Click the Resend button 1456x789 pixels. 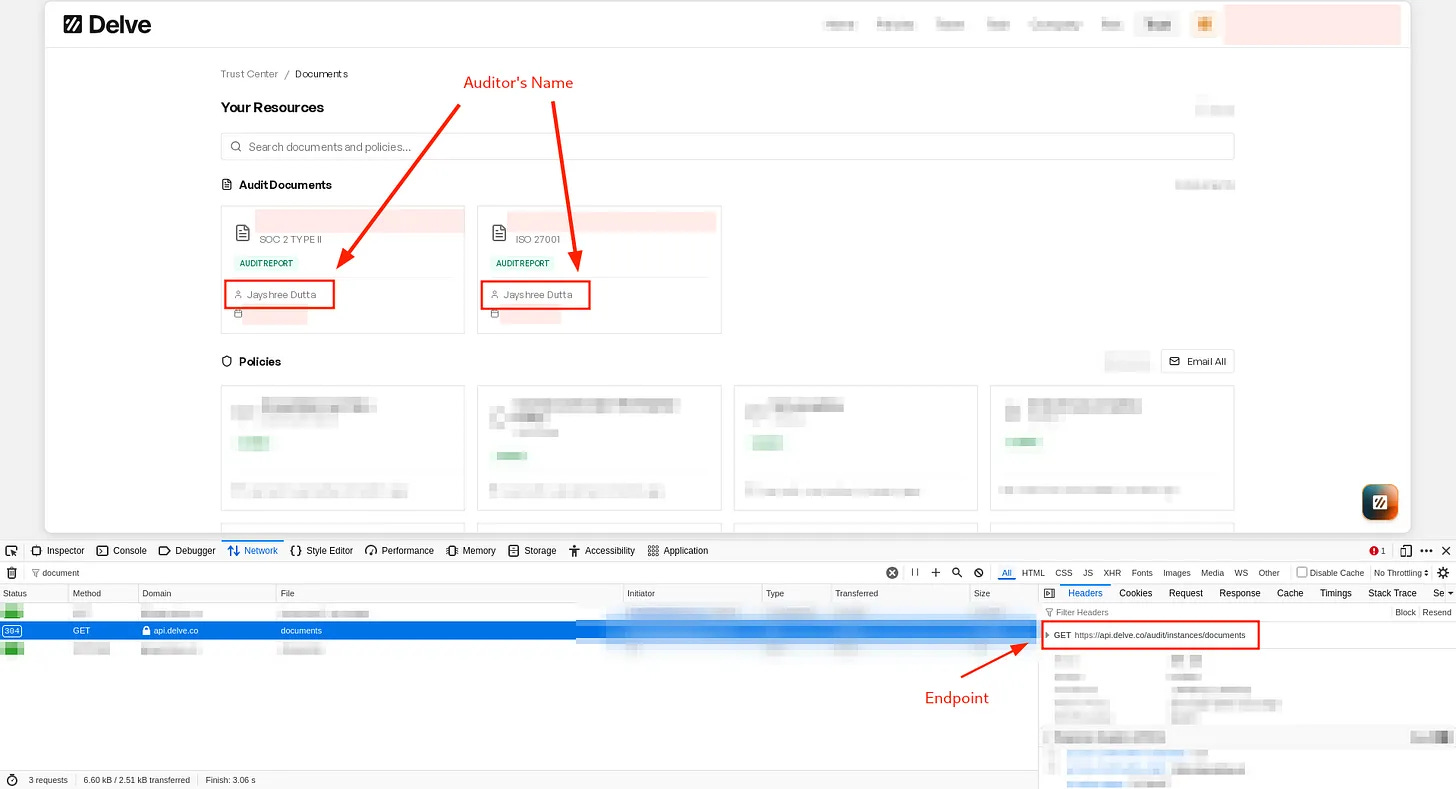1436,612
